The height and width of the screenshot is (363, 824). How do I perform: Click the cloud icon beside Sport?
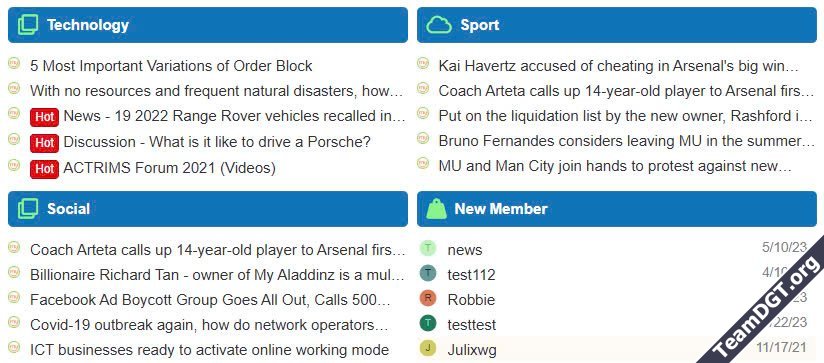click(x=439, y=25)
